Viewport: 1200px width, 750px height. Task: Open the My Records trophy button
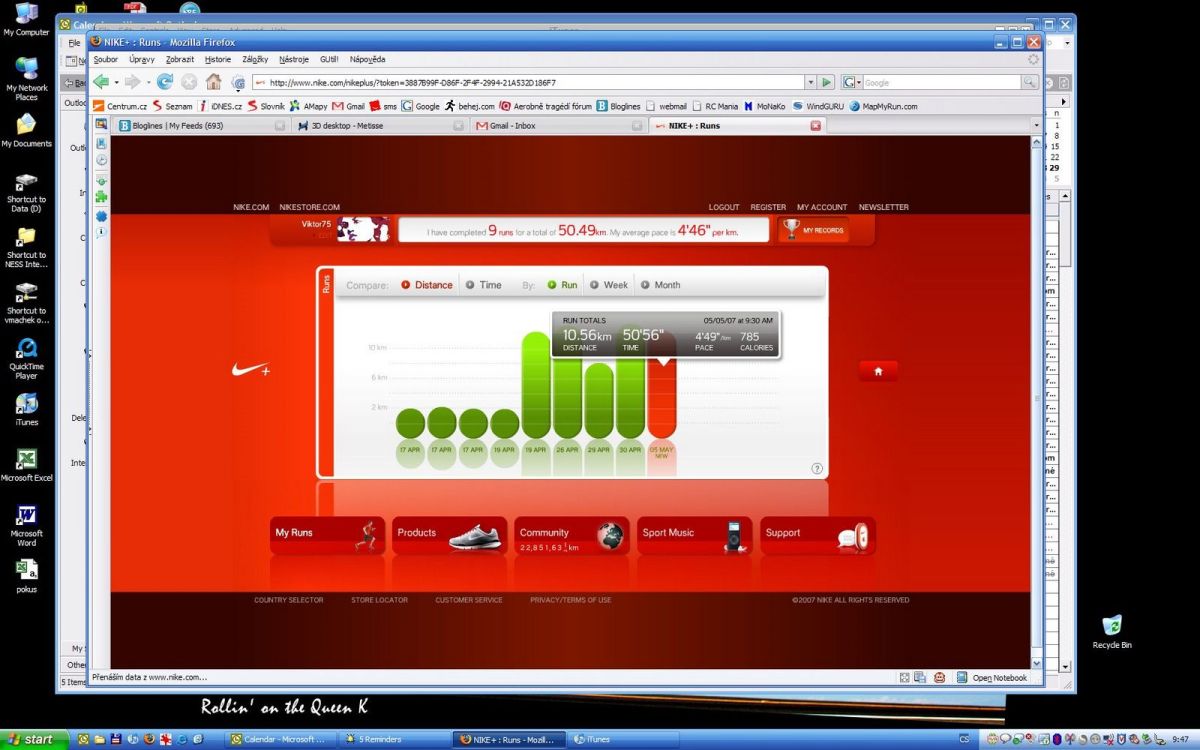tap(813, 230)
